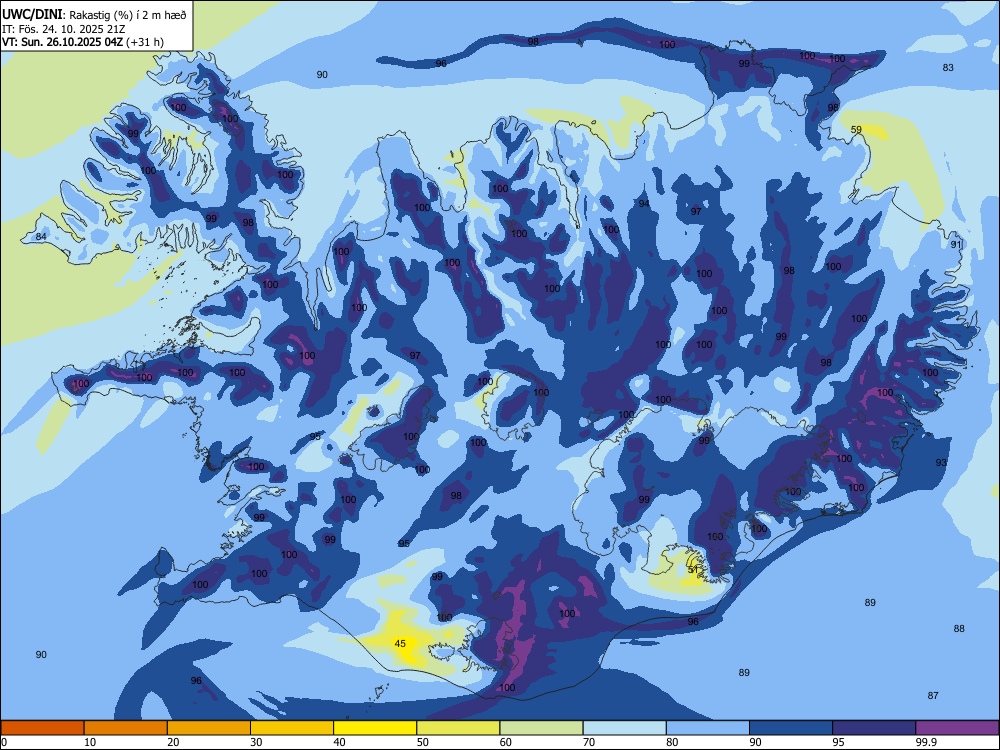The image size is (1000, 750).
Task: Click the '59' humidity value on the map
Action: pyautogui.click(x=856, y=129)
